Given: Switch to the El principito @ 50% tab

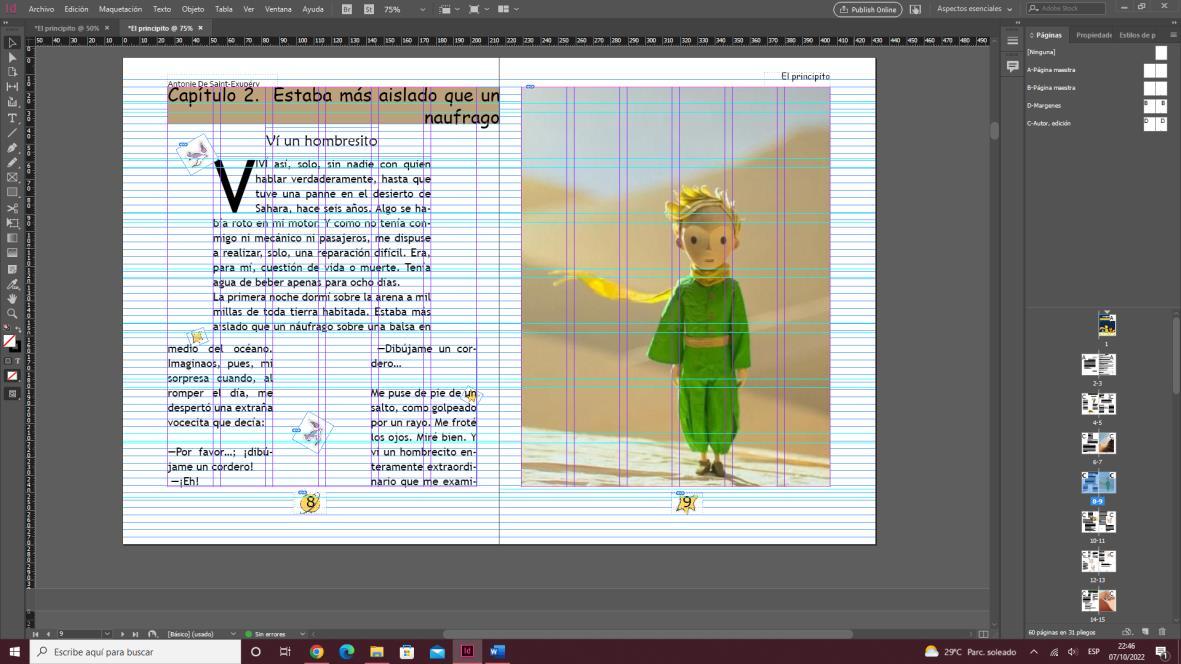Looking at the screenshot, I should point(67,28).
